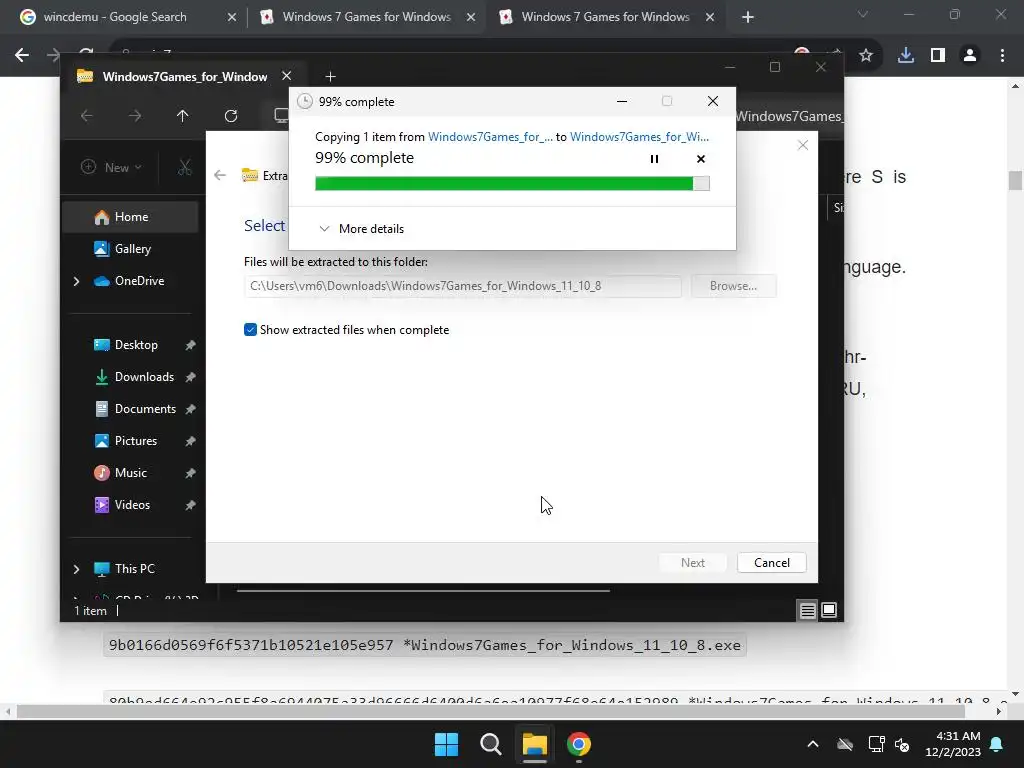Screen dimensions: 1024x768
Task: Expand the This PC tree node
Action: click(76, 569)
